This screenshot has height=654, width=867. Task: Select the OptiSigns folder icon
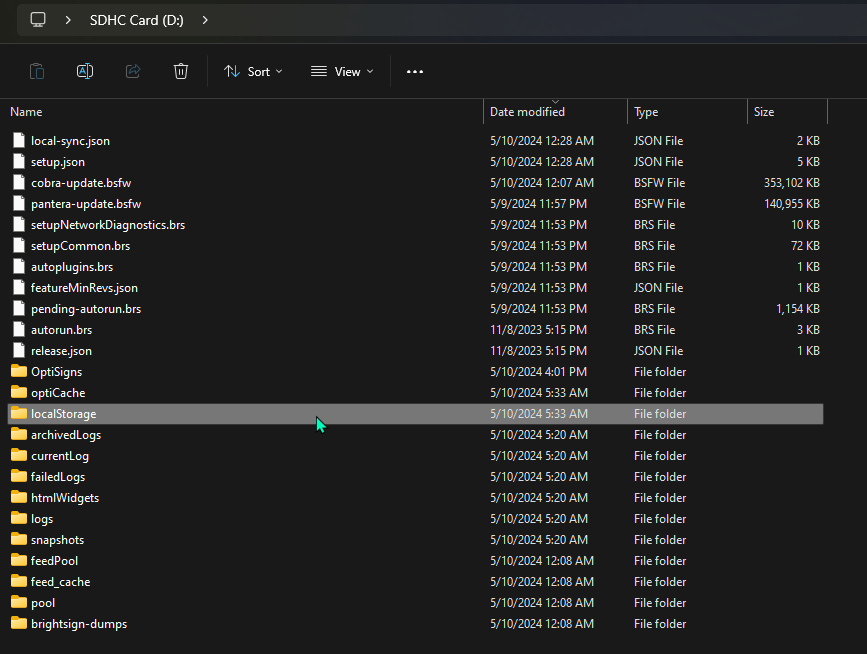click(19, 371)
